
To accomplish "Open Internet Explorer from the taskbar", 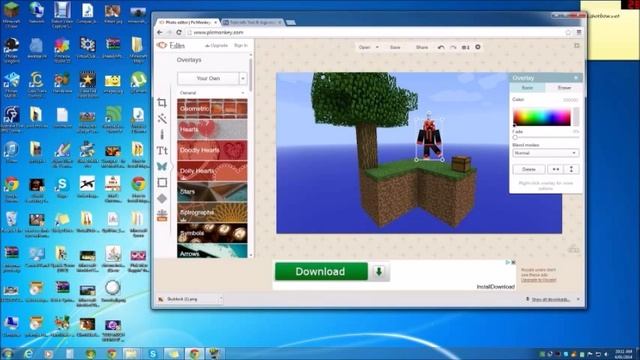I will (28, 353).
